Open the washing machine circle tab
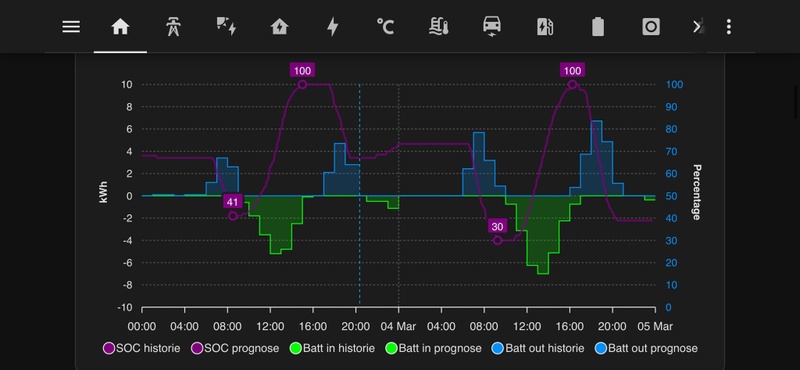 click(651, 27)
